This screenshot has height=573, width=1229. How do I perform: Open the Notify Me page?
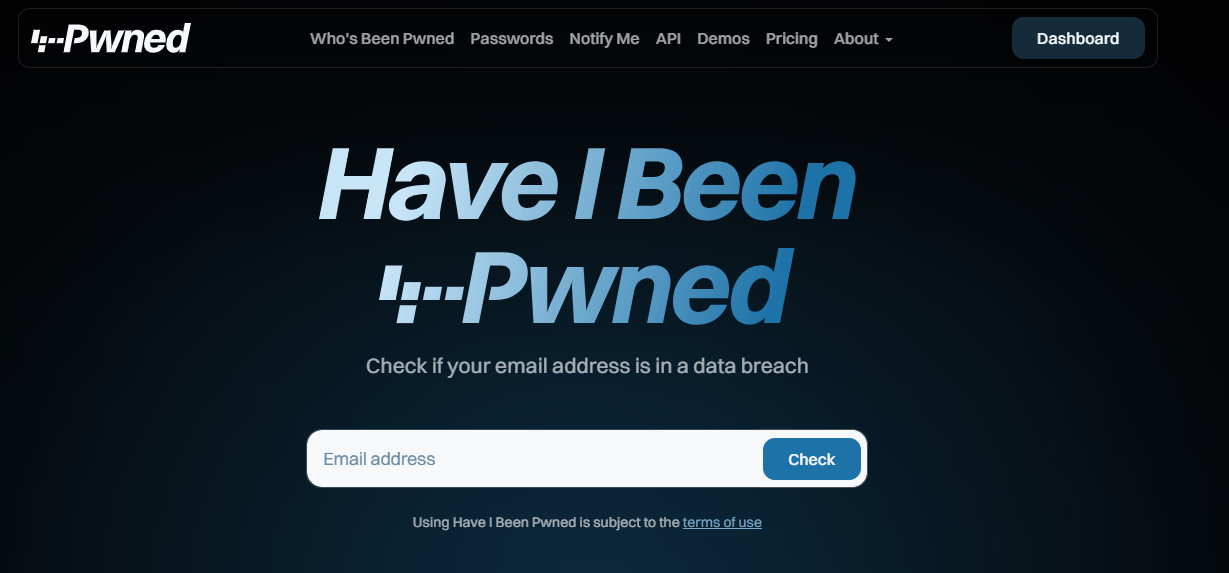(604, 39)
